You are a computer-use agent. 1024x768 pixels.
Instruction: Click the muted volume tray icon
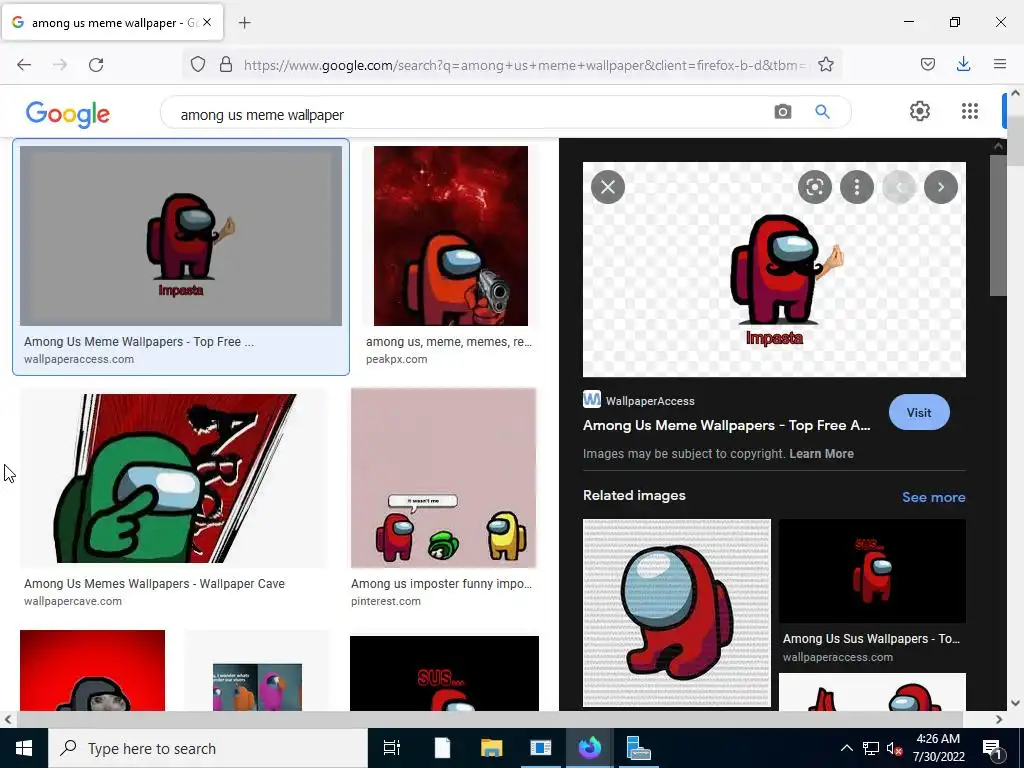(x=894, y=748)
